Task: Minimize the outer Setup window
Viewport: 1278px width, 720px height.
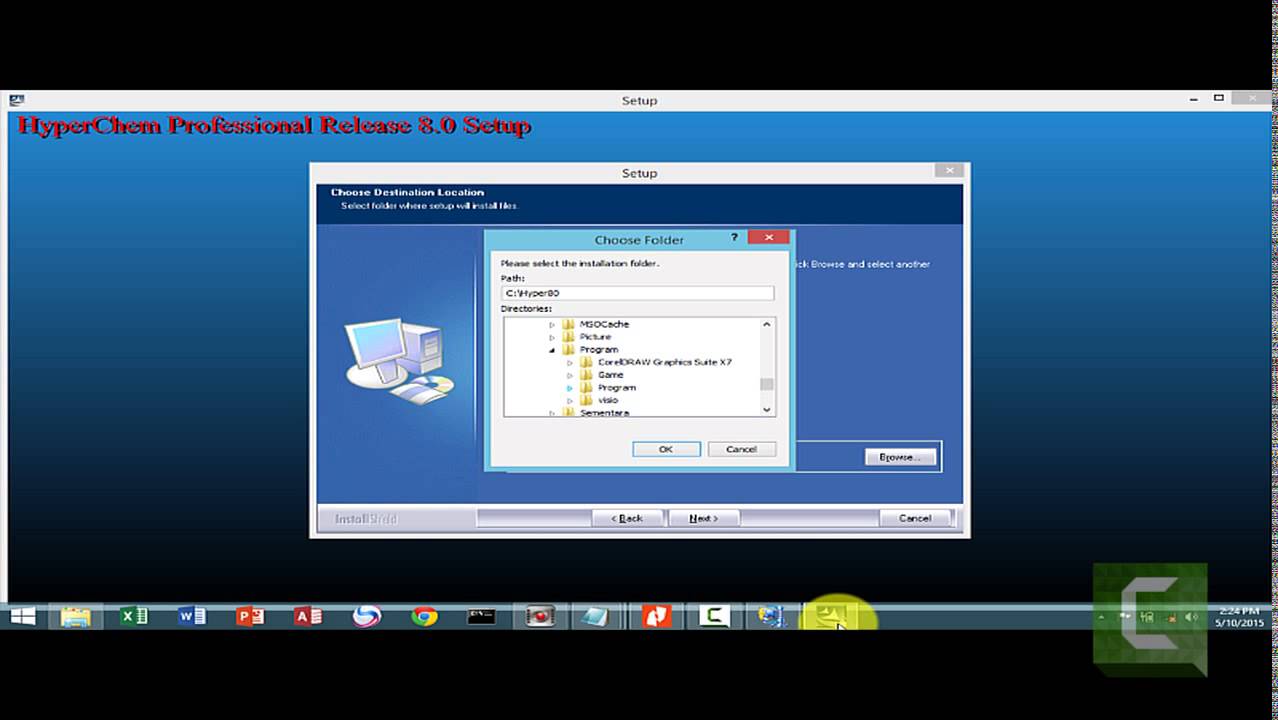Action: 1194,99
